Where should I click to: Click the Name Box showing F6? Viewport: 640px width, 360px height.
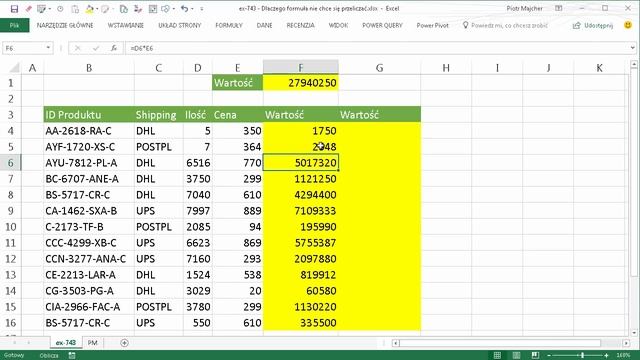pyautogui.click(x=24, y=48)
